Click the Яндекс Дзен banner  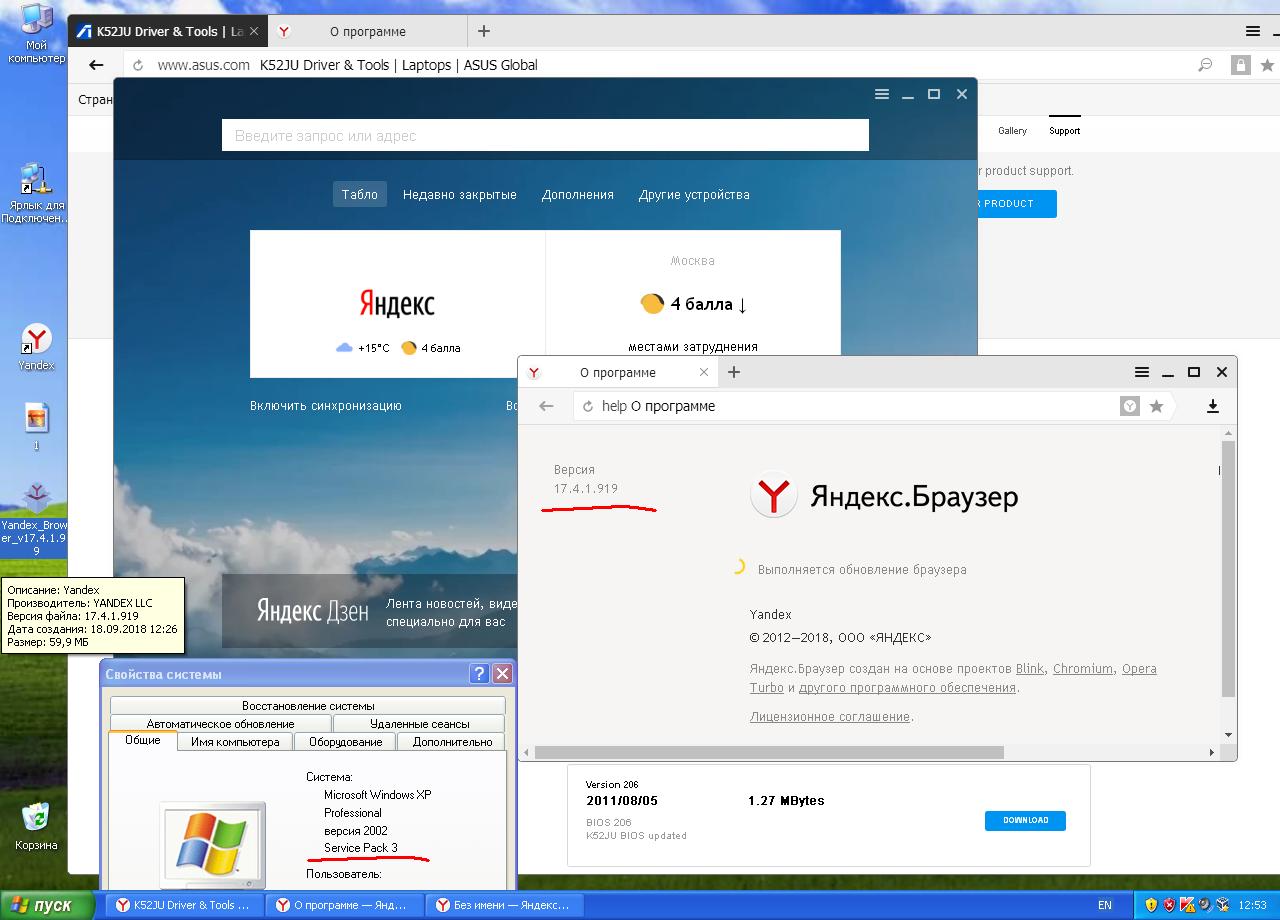pyautogui.click(x=370, y=611)
